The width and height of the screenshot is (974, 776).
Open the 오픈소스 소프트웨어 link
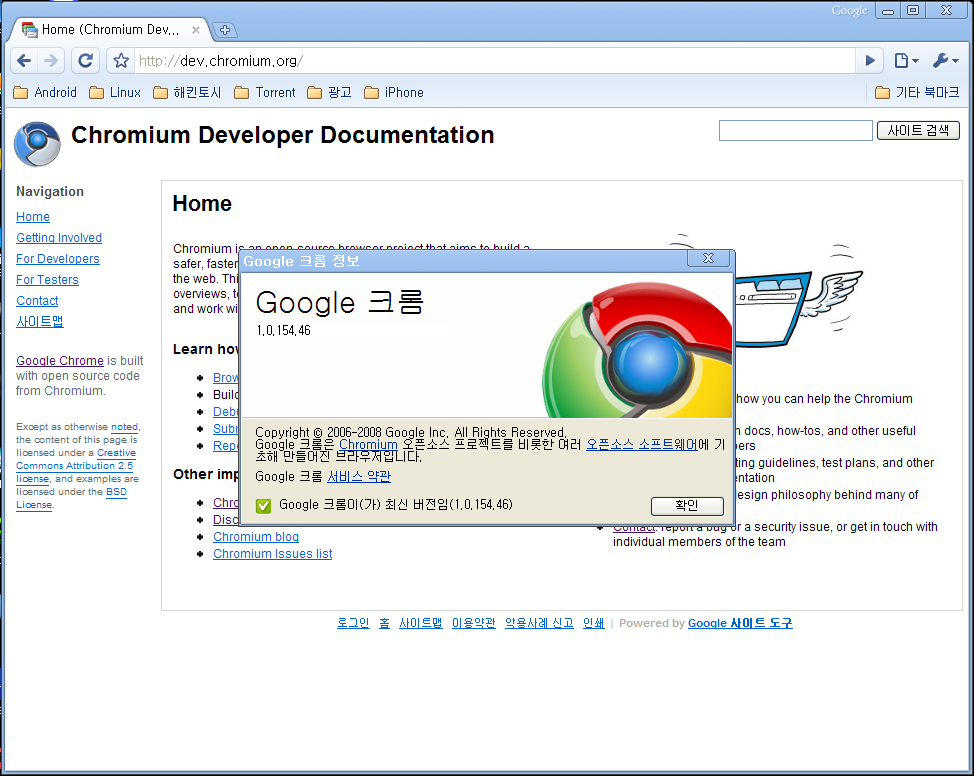(642, 445)
